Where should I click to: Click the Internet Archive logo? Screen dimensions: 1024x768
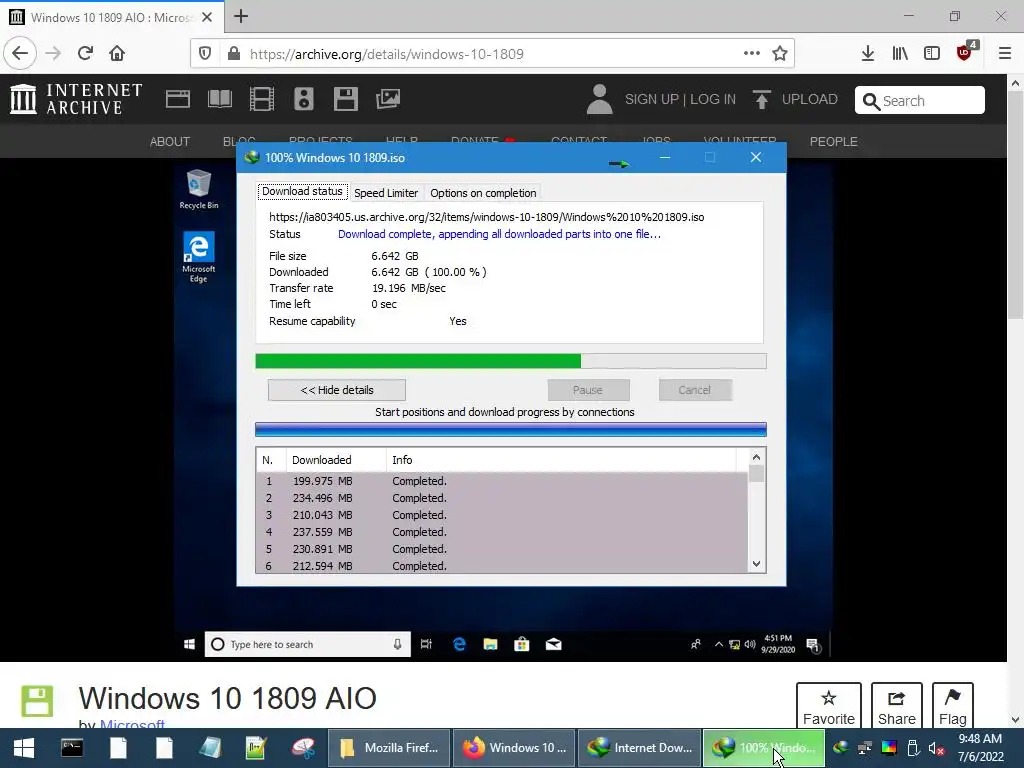[76, 99]
